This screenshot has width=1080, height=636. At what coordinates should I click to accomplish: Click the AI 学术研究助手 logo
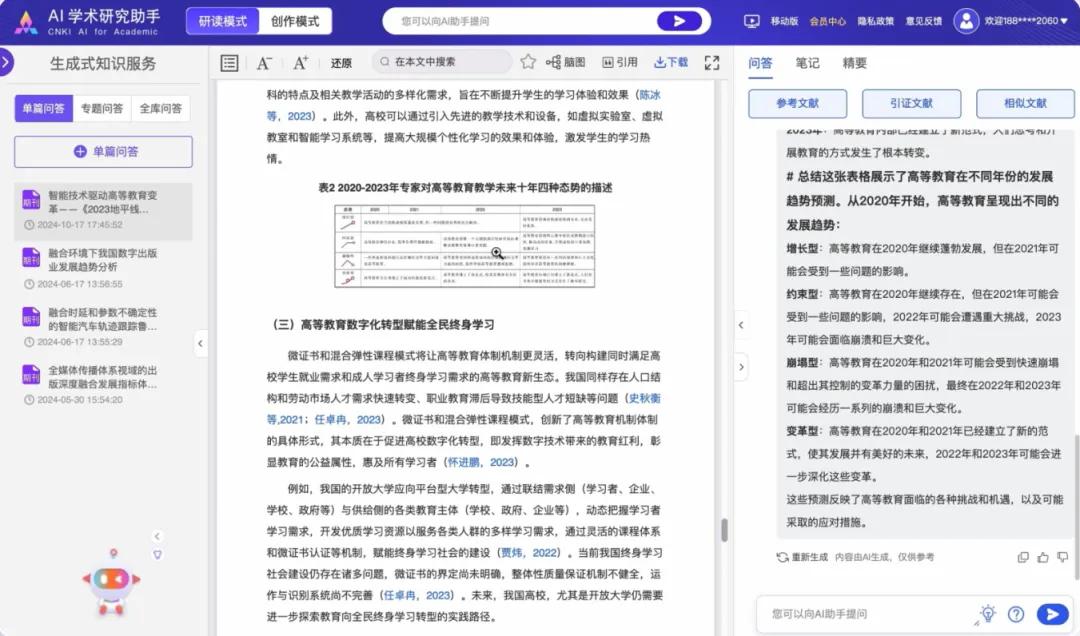tap(87, 21)
